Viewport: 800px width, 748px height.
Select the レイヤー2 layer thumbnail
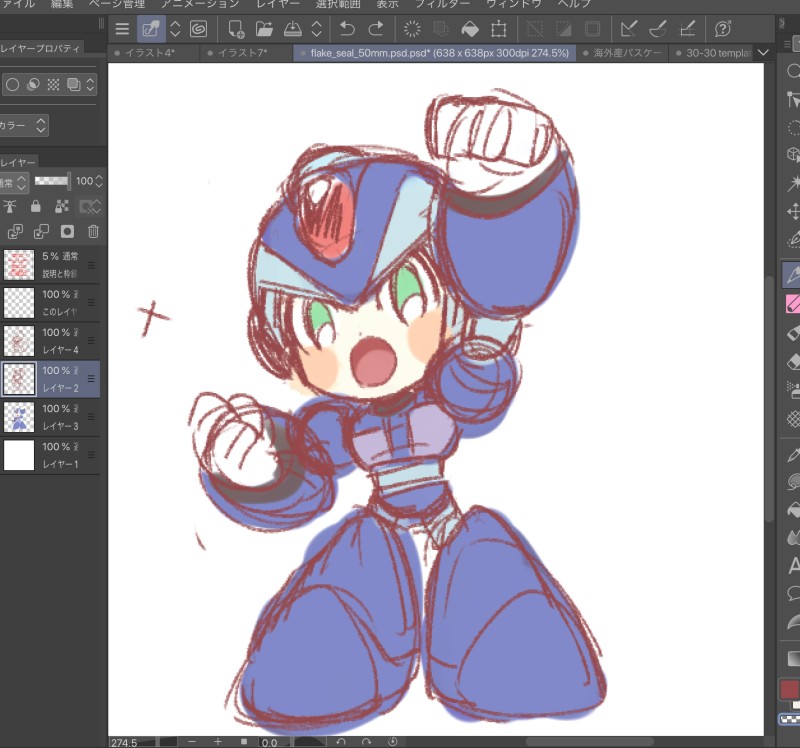pyautogui.click(x=19, y=379)
